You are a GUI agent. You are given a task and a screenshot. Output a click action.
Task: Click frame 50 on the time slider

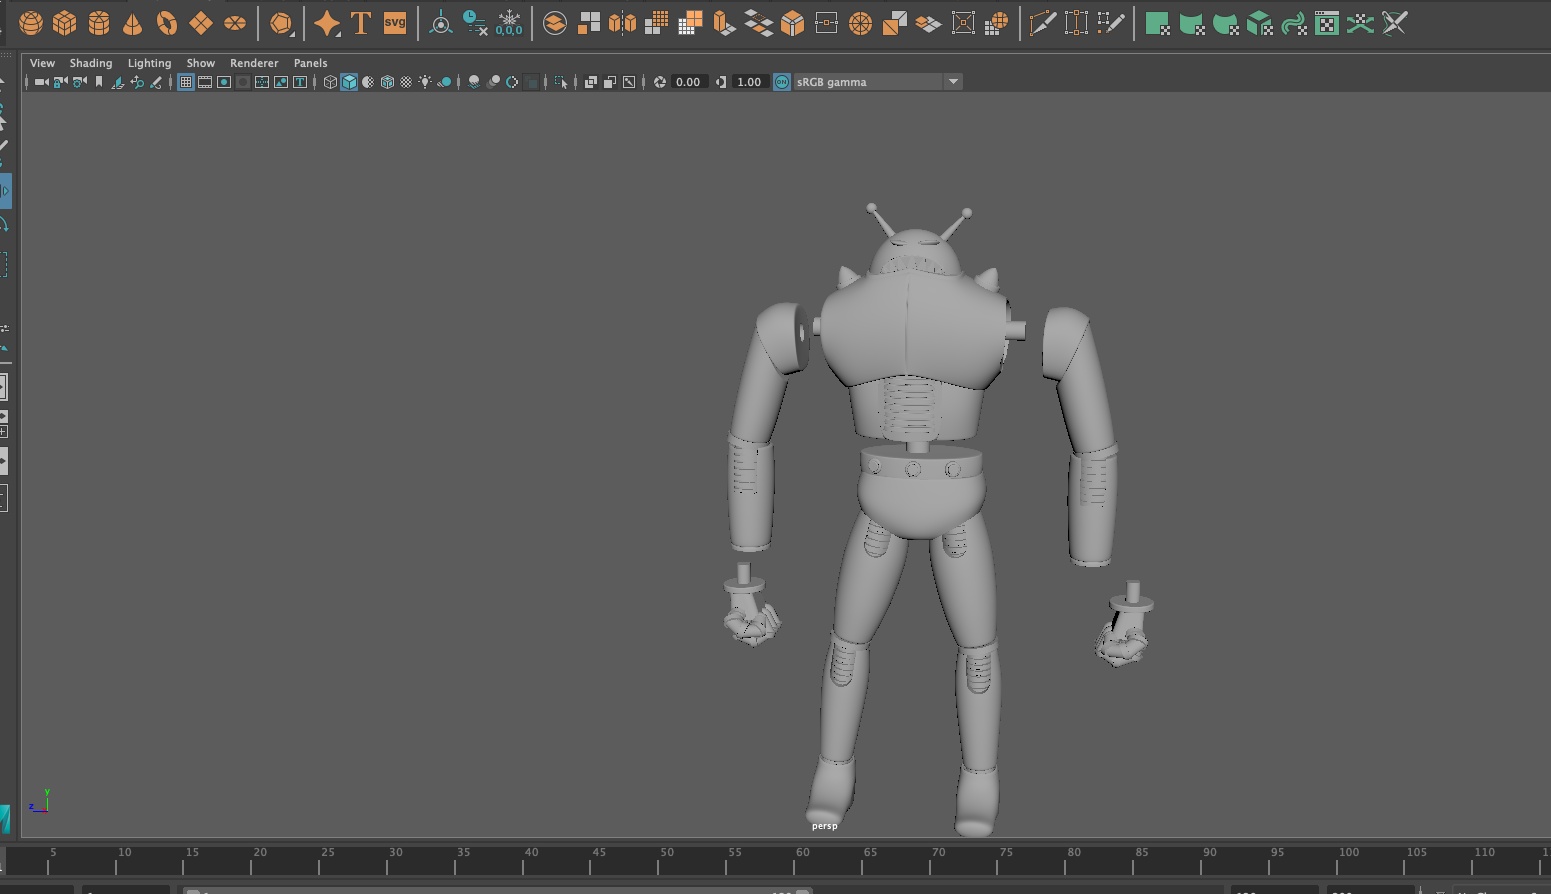pyautogui.click(x=659, y=860)
